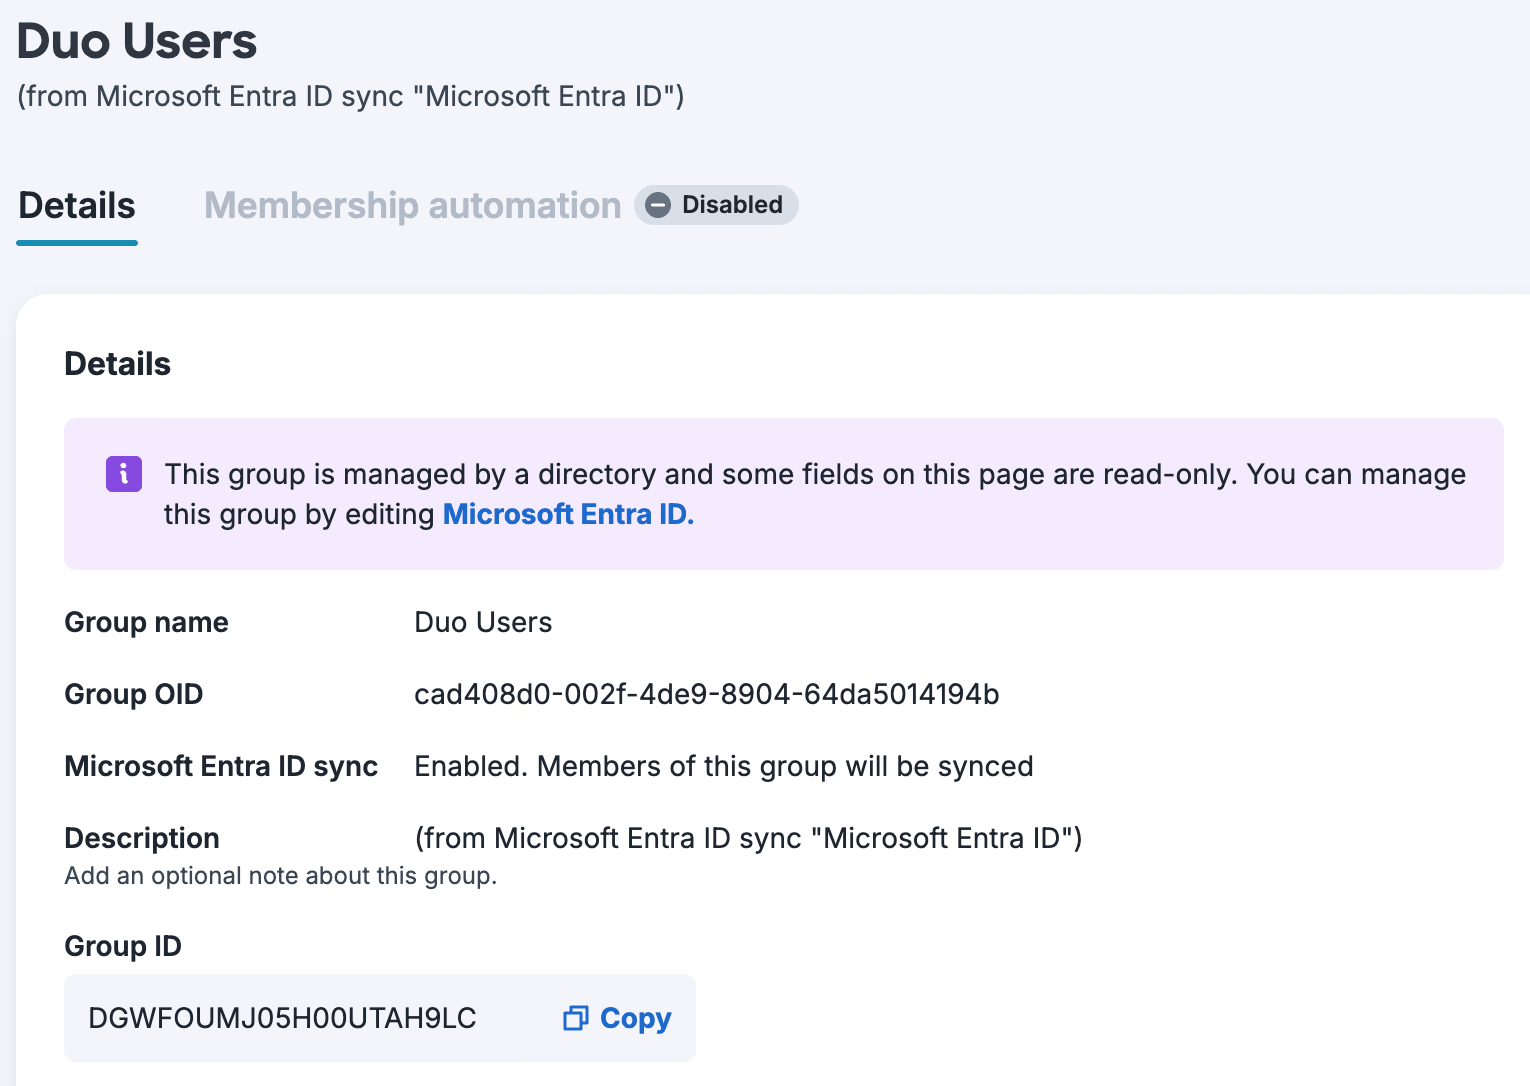Click the Group ID field DGWFOUMJ05H00UTAH9LC
Image resolution: width=1530 pixels, height=1086 pixels.
tap(380, 1018)
